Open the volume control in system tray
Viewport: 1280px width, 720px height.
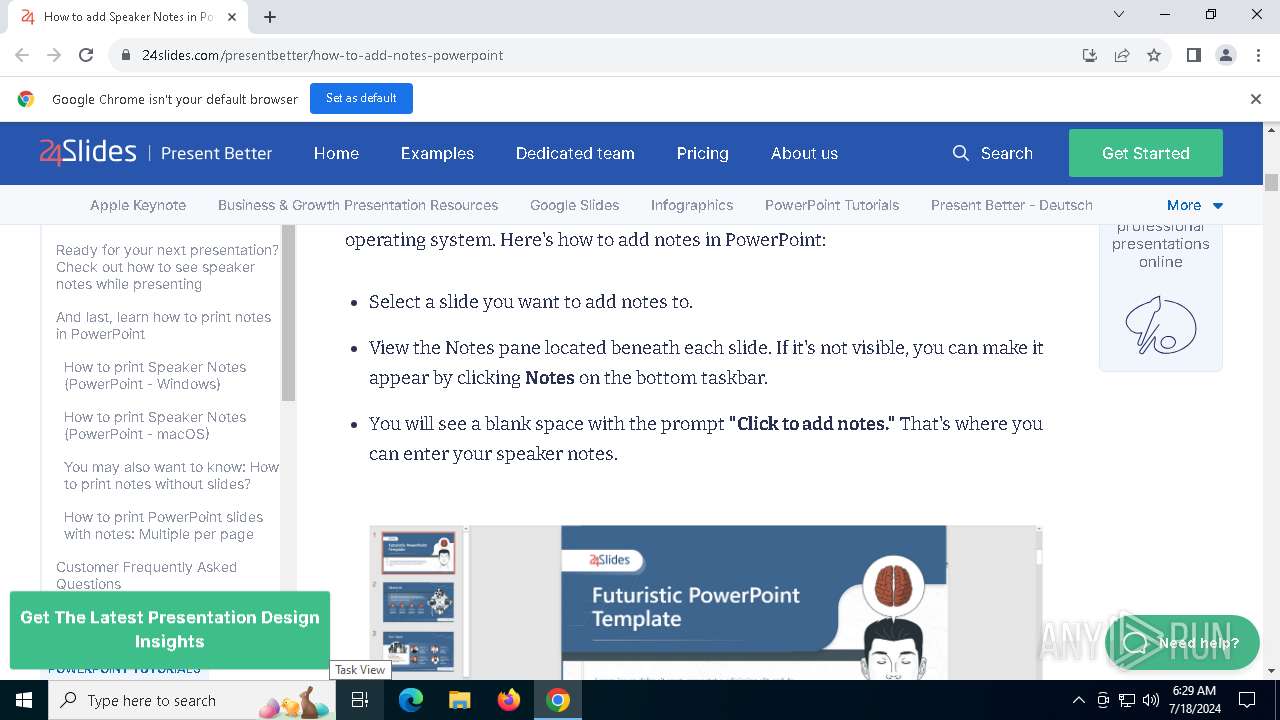click(x=1151, y=700)
